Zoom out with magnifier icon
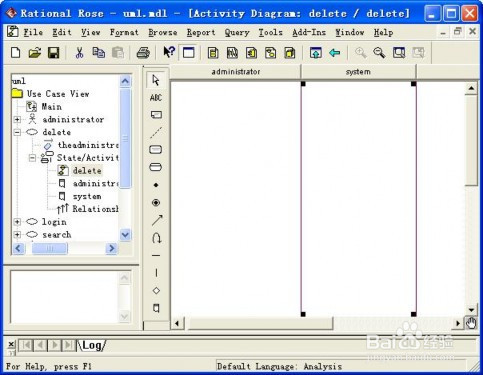Viewport: 483px width, 375px height. (379, 53)
